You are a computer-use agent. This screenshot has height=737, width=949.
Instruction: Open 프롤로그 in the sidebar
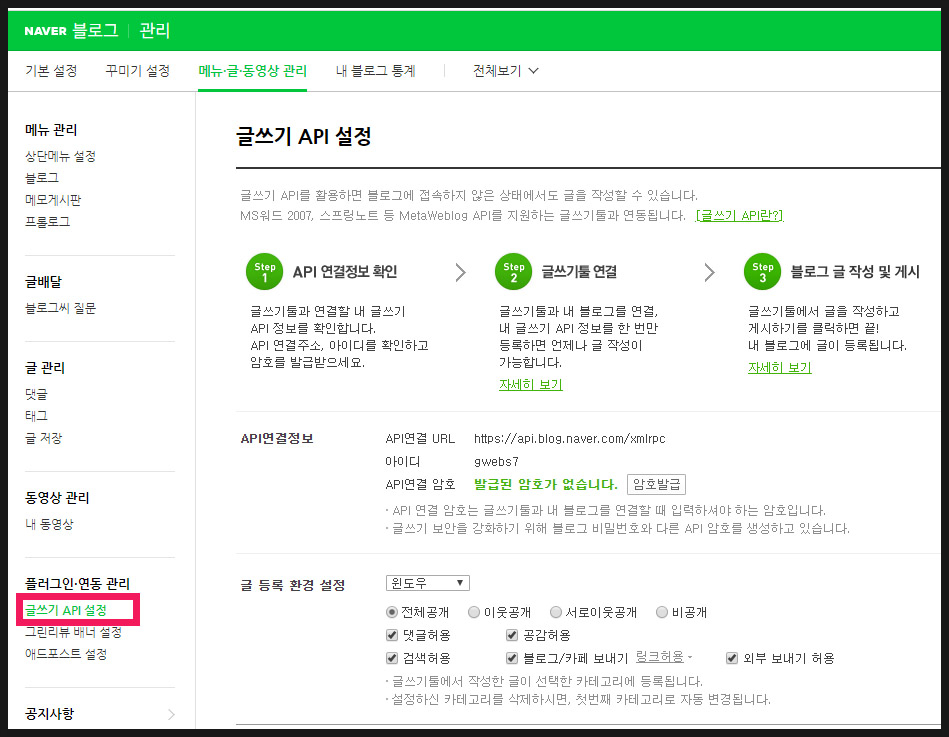pyautogui.click(x=47, y=221)
